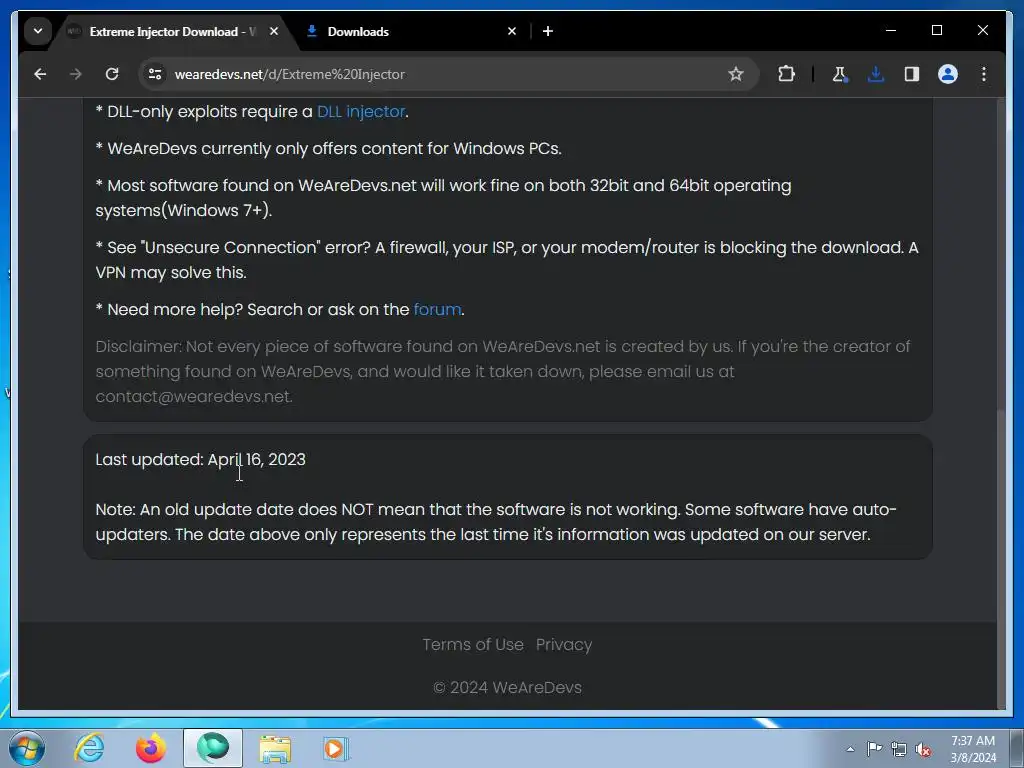
Task: Open Chrome Labs flask icon
Action: point(840,74)
